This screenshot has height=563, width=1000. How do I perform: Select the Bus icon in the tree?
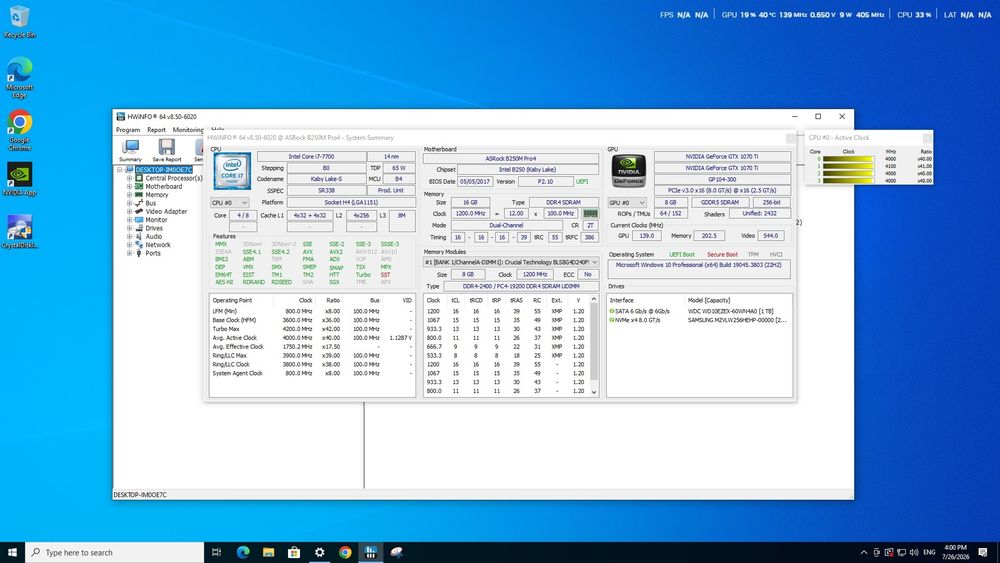tap(138, 203)
